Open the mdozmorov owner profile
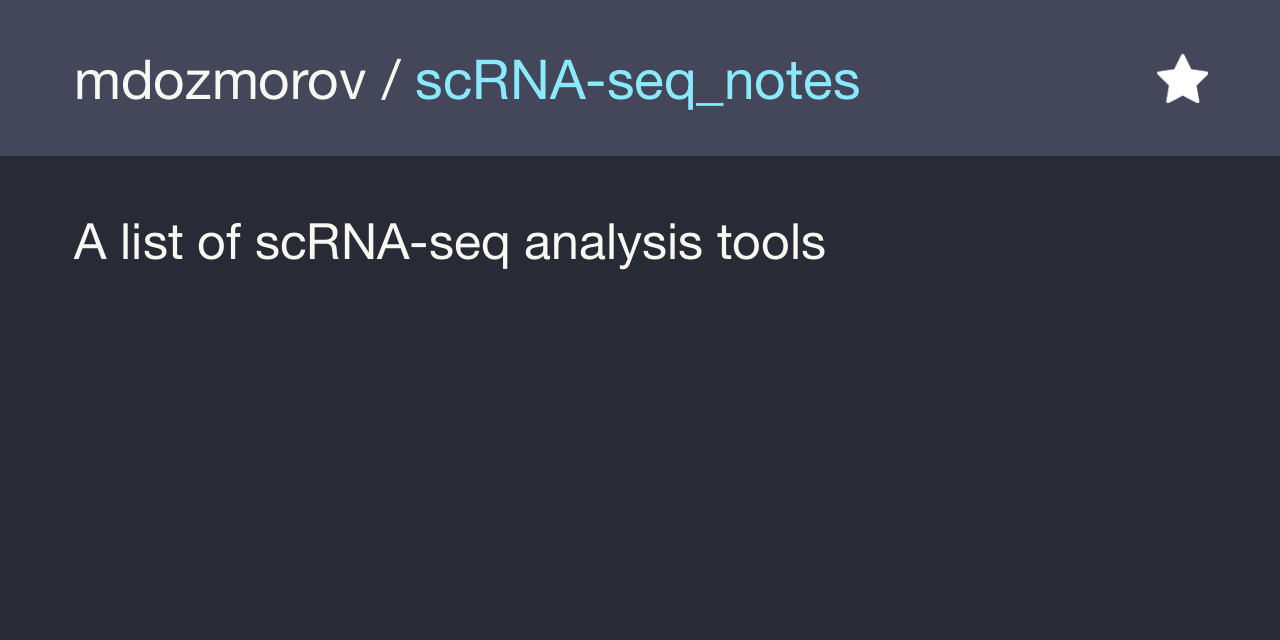This screenshot has width=1280, height=640. click(220, 82)
